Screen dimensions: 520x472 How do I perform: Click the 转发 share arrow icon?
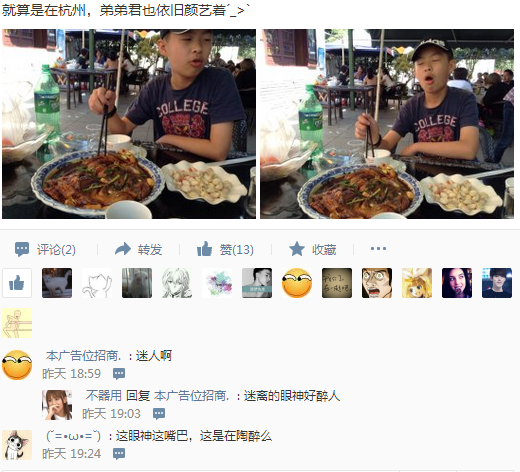[x=123, y=249]
